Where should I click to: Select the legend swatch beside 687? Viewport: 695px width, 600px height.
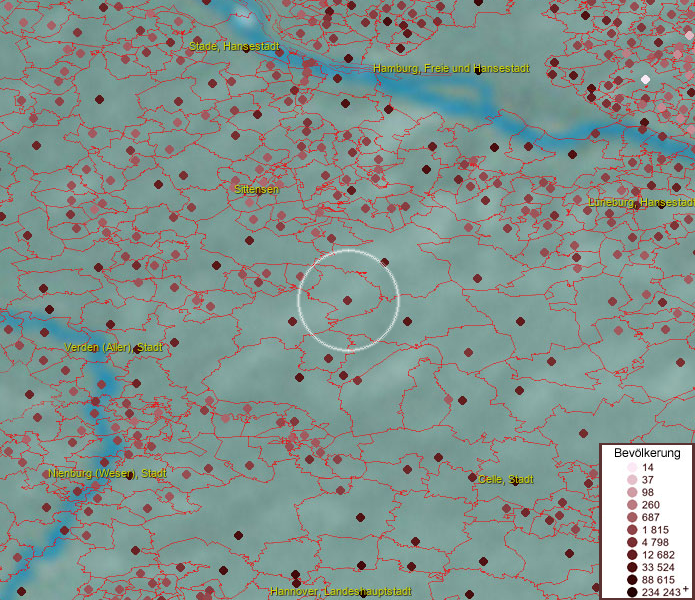pos(632,517)
